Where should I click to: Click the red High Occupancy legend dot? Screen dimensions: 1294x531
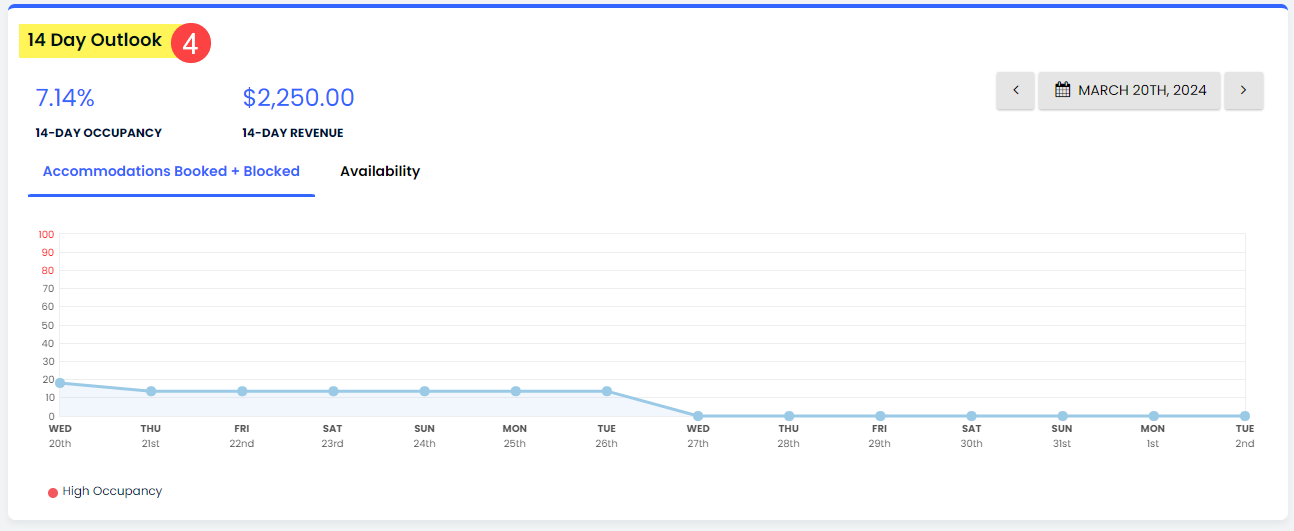tap(53, 492)
